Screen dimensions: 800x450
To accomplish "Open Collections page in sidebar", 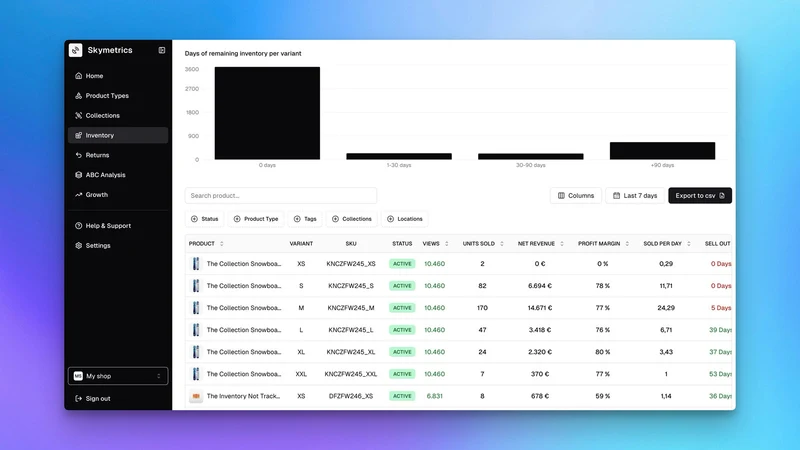I will click(118, 115).
